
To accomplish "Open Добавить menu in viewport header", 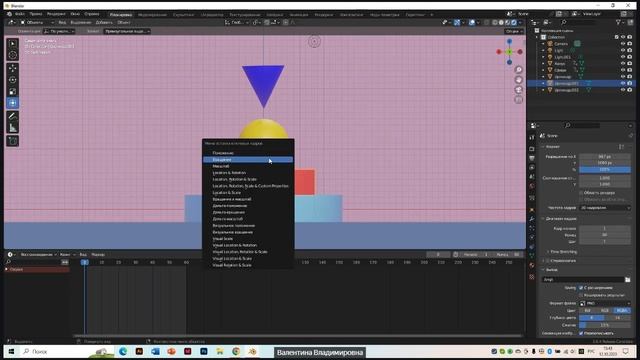I will (104, 22).
